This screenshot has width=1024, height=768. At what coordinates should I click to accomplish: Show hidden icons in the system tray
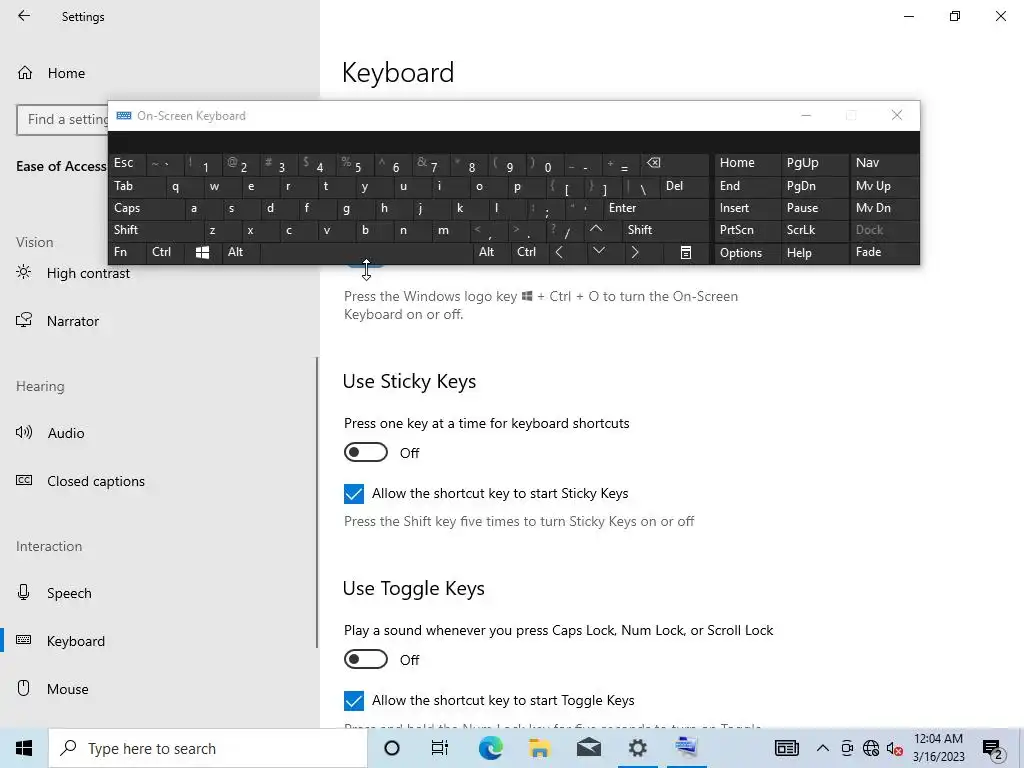click(x=823, y=748)
